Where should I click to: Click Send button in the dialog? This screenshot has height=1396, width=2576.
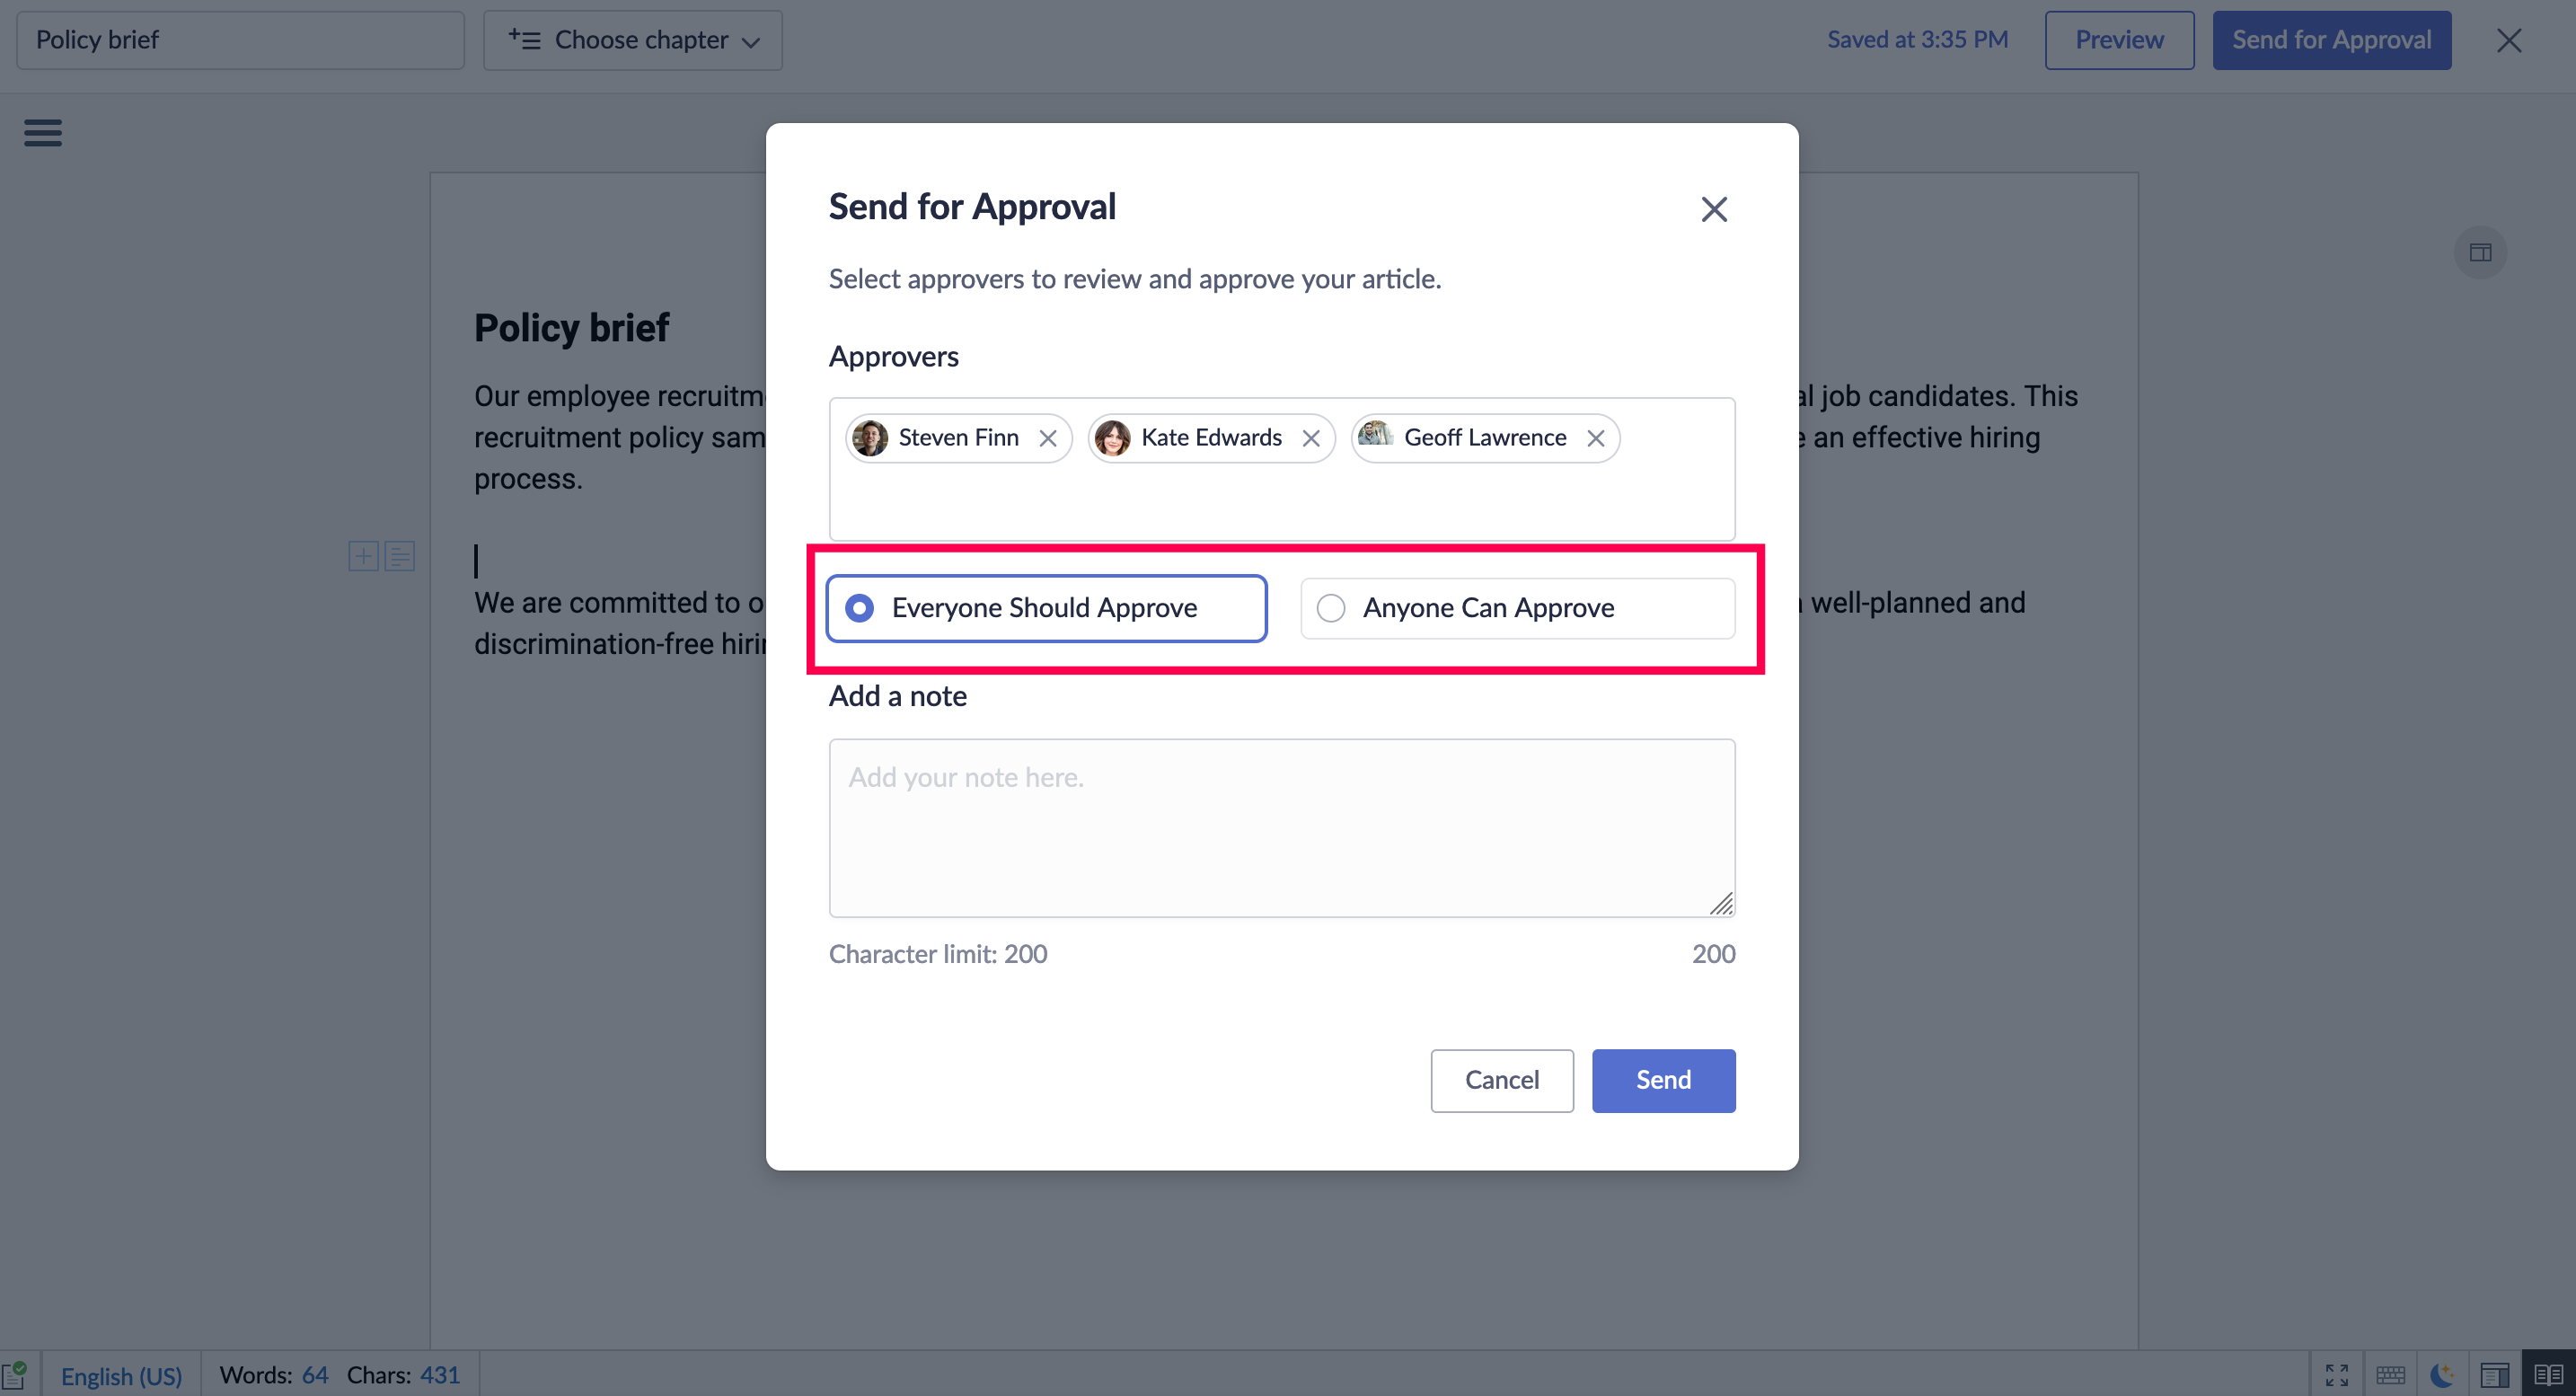click(1663, 1080)
